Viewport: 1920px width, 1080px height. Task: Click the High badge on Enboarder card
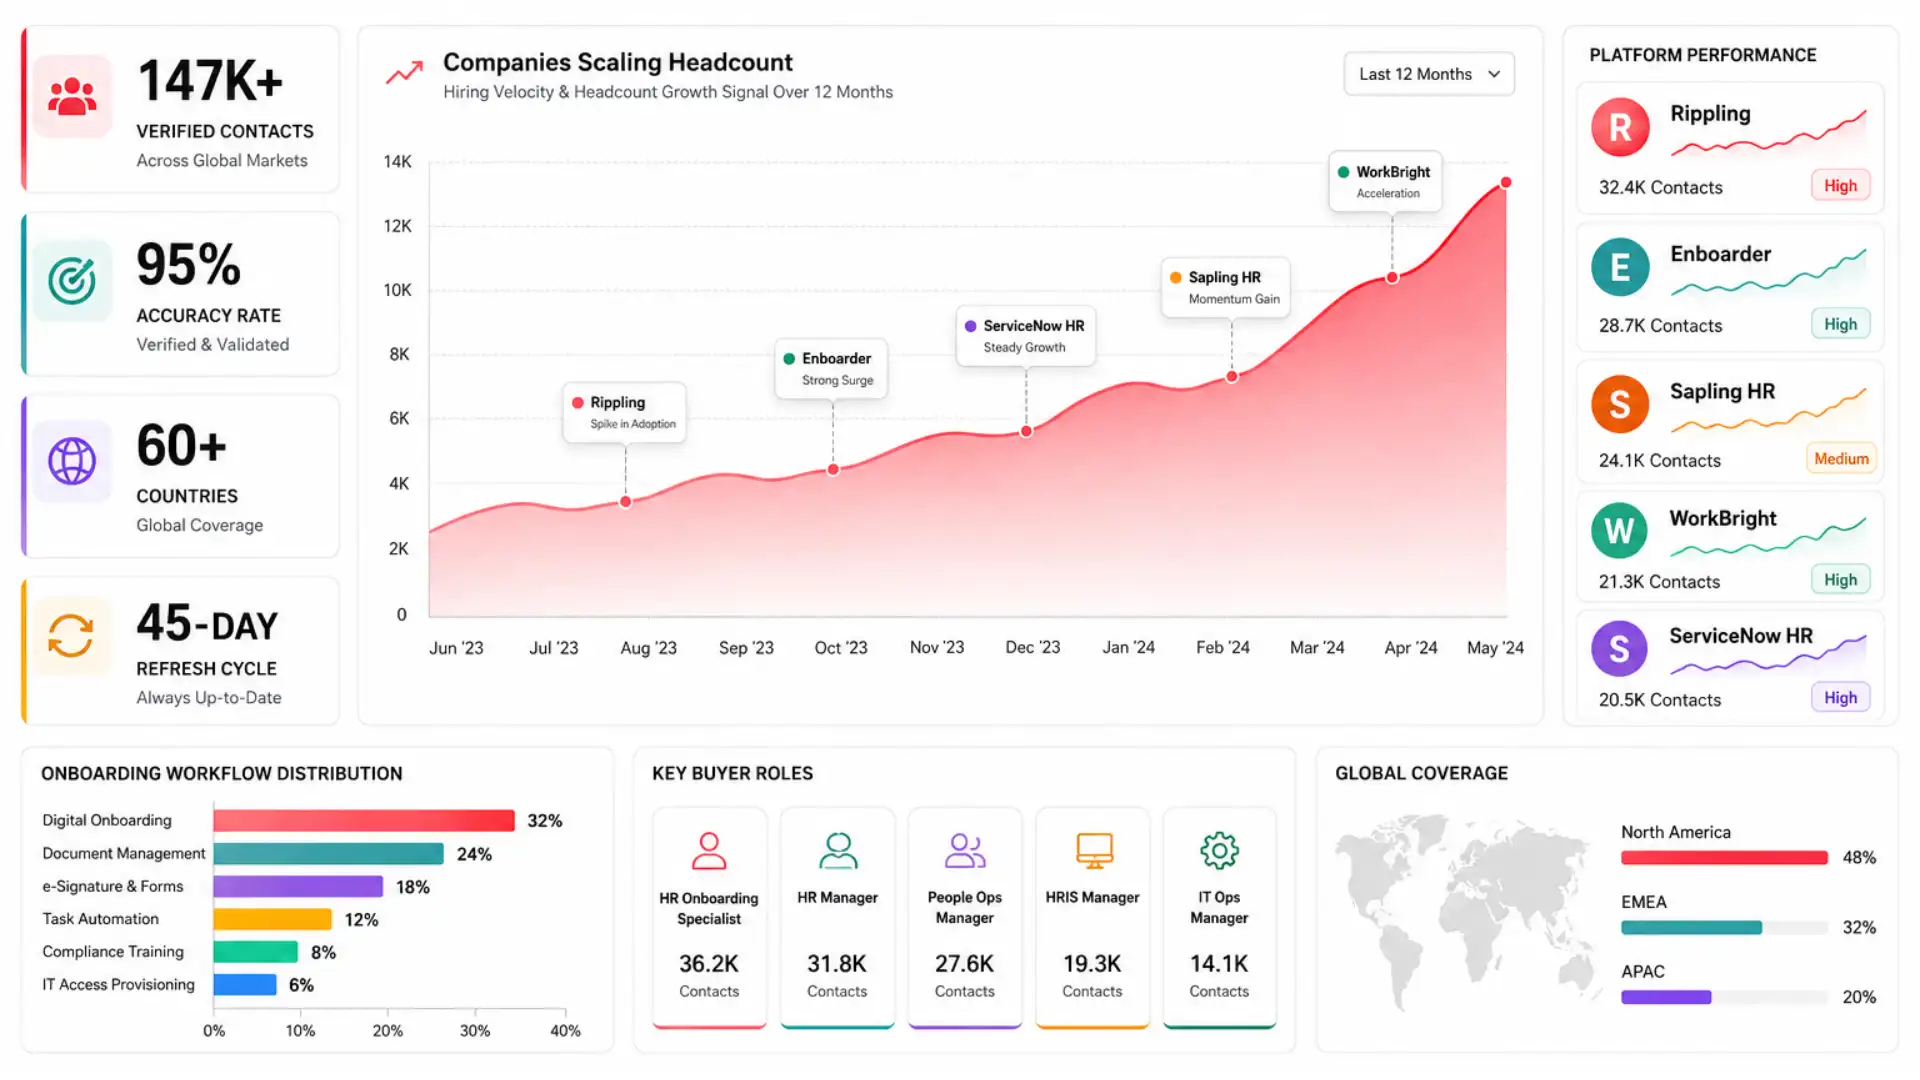[1840, 324]
